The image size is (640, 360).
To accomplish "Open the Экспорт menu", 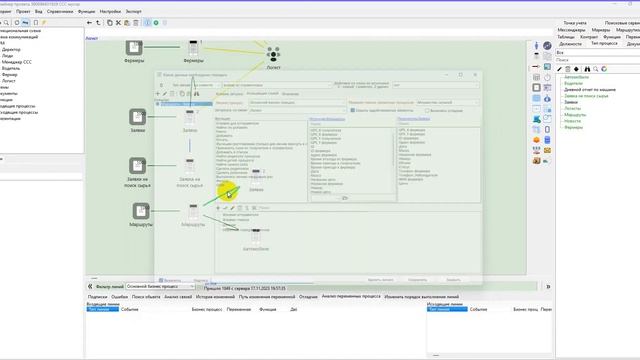I will (133, 11).
